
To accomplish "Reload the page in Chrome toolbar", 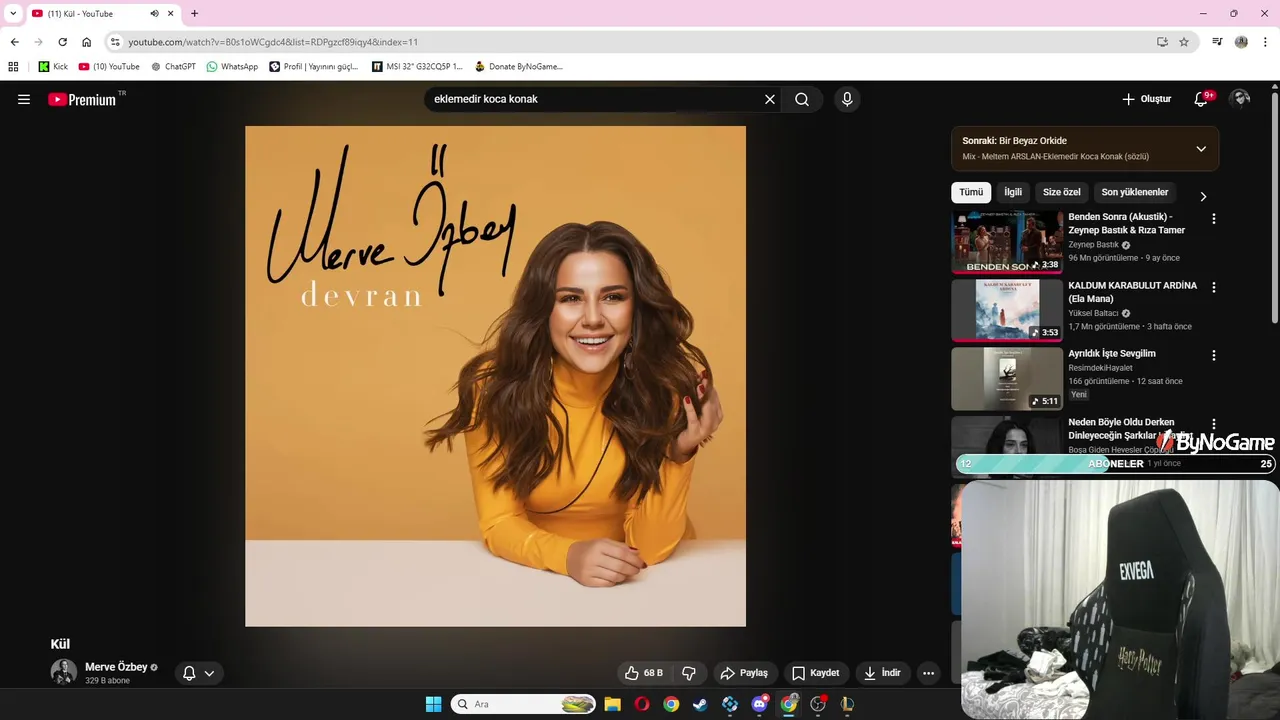I will coord(62,42).
